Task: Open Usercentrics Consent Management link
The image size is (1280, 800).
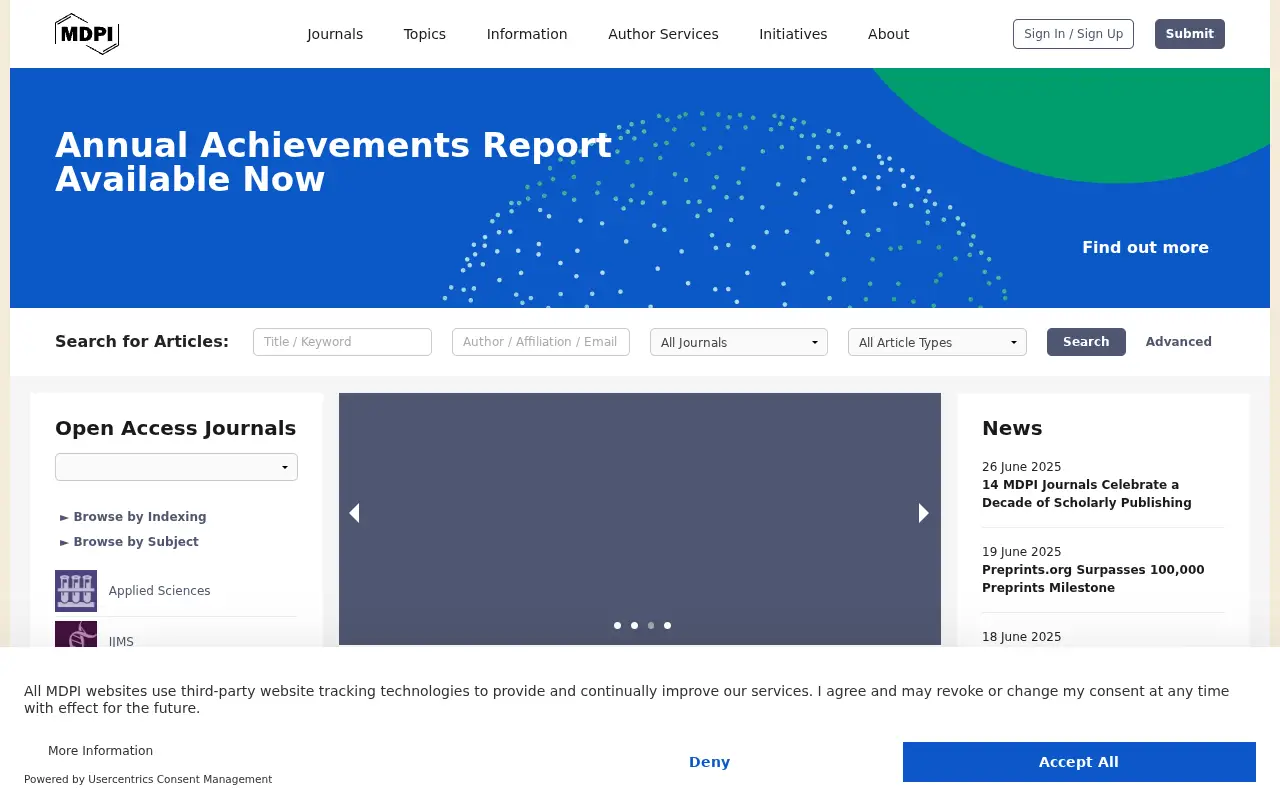Action: pos(180,780)
